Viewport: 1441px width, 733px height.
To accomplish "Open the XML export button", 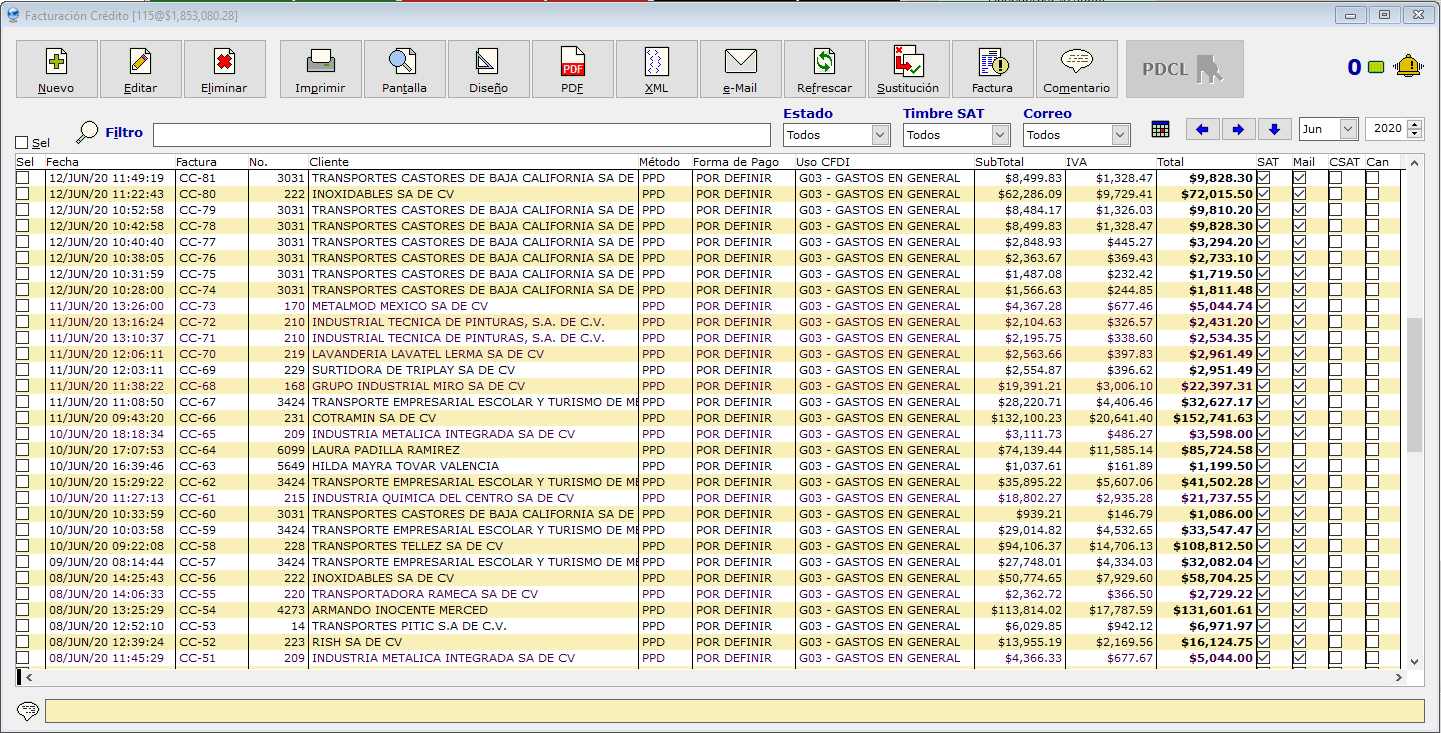I will [656, 69].
